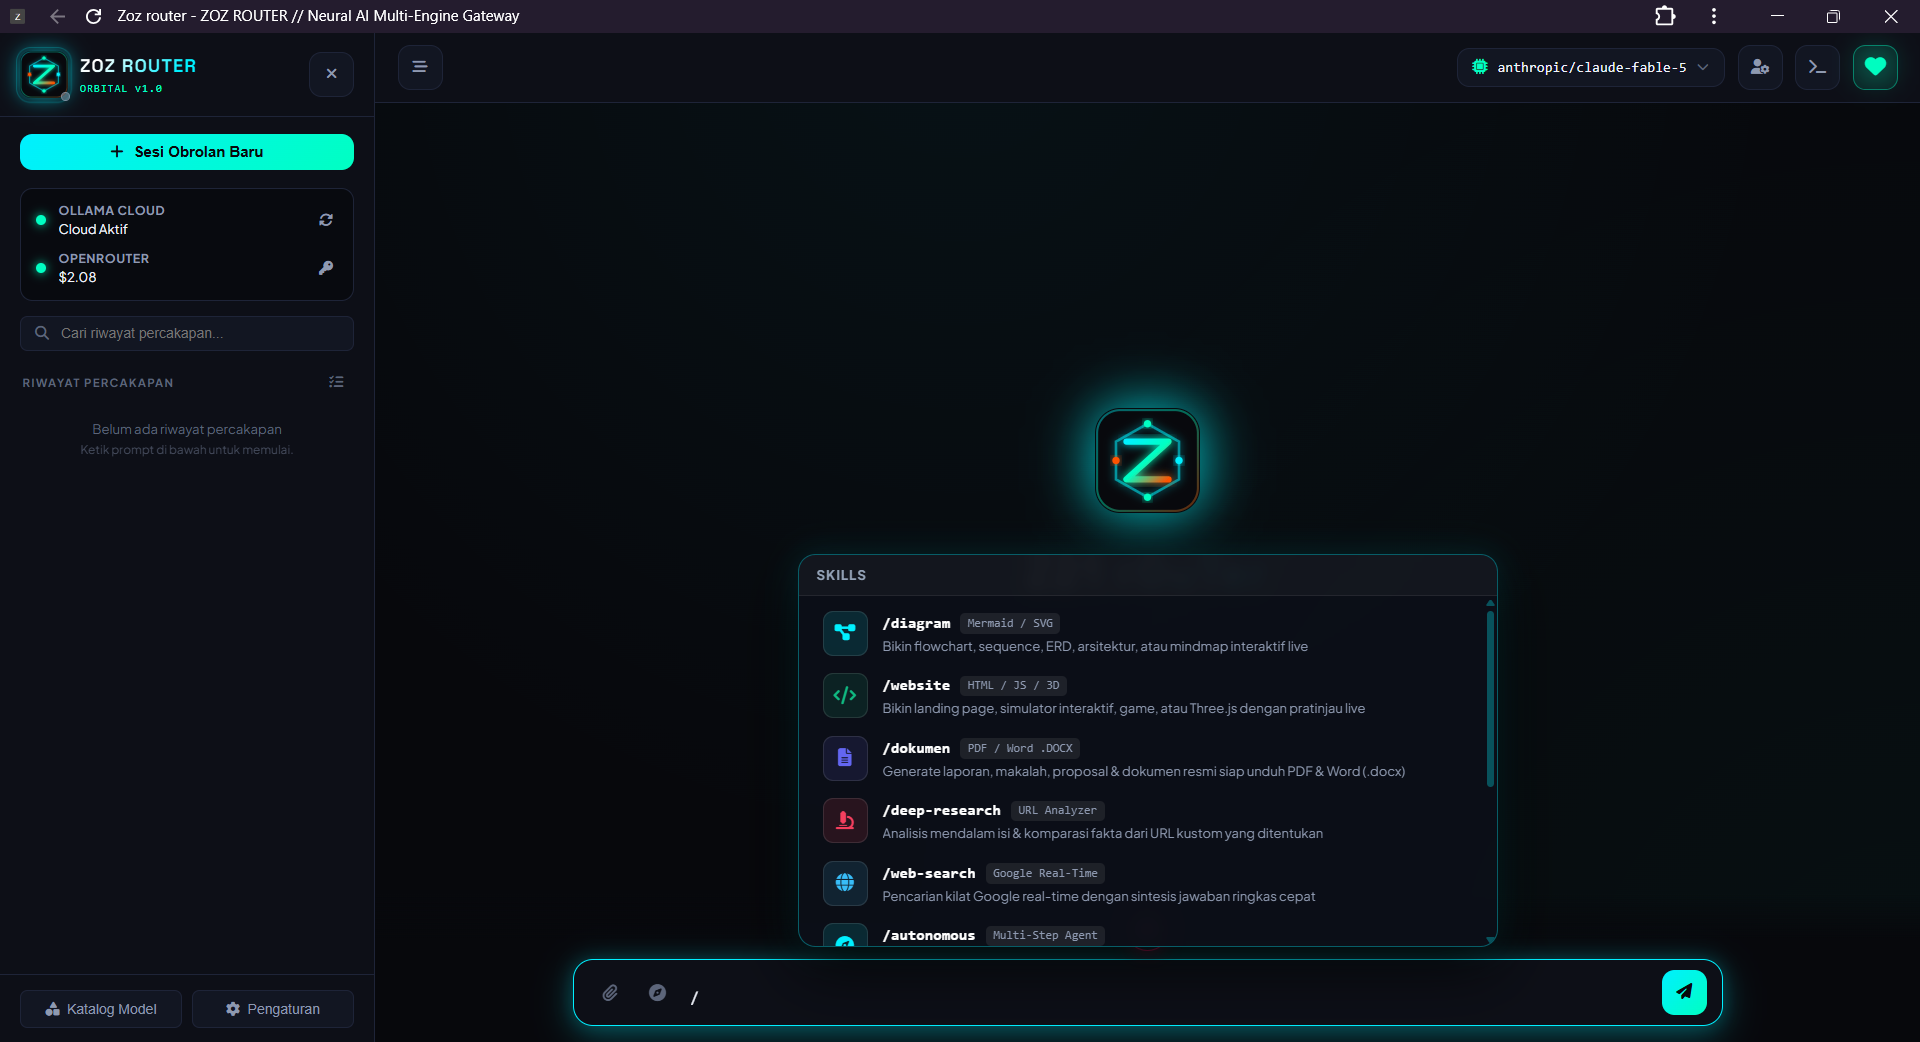
Task: Select the /diagram skill
Action: [x=1145, y=634]
